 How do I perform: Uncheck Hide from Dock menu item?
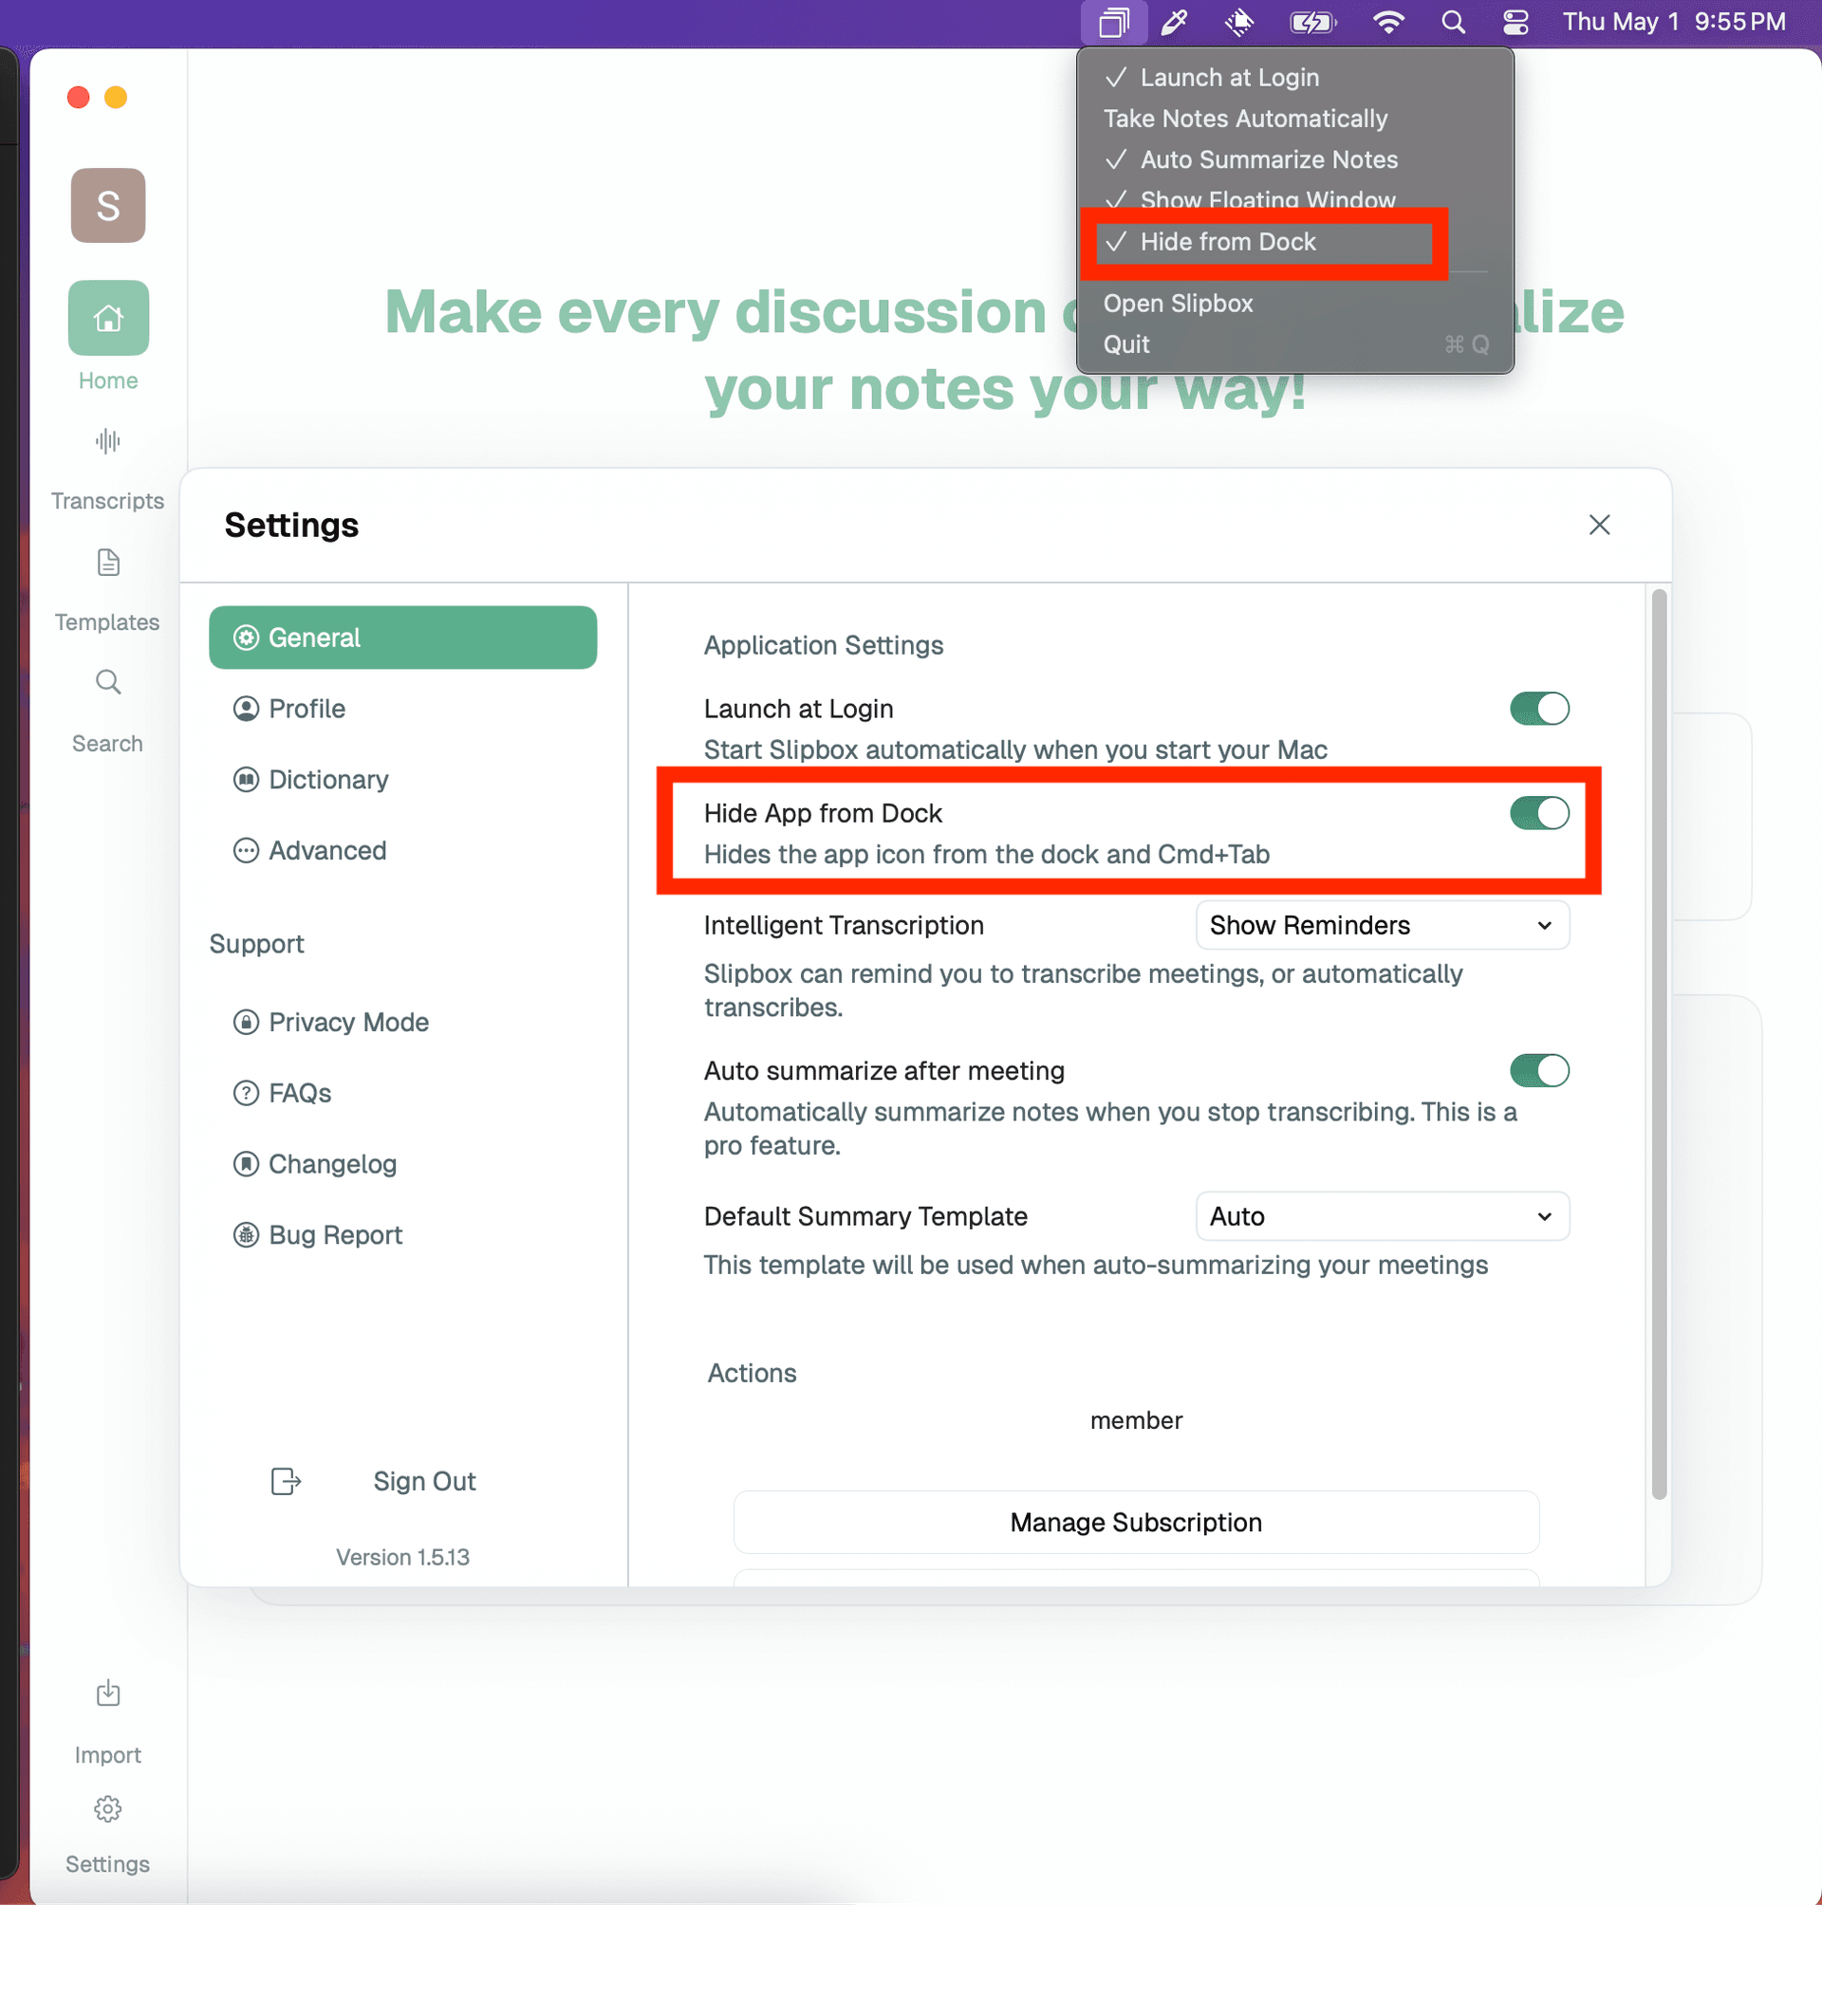click(1264, 241)
